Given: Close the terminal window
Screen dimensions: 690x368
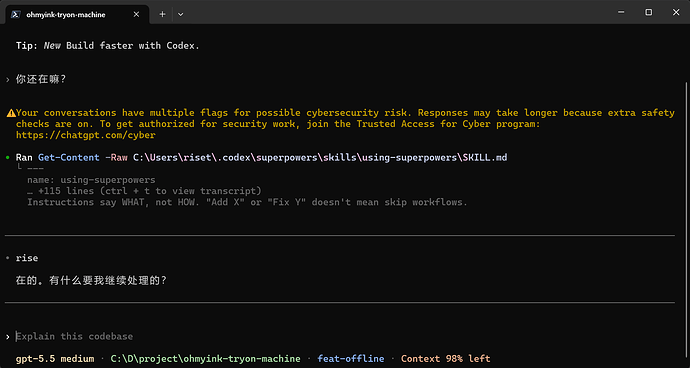Looking at the screenshot, I should [676, 12].
